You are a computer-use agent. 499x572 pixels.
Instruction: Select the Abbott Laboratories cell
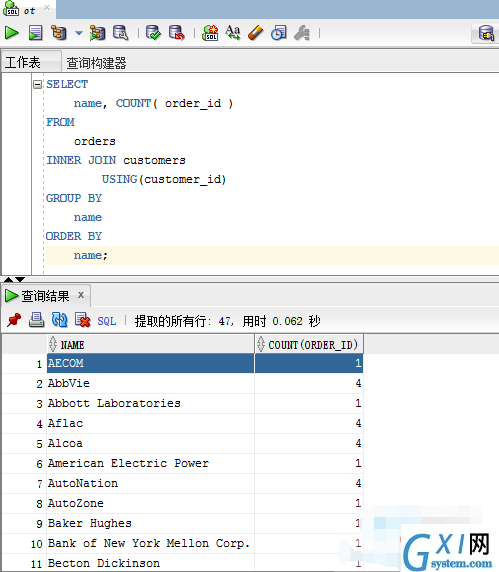(x=151, y=403)
